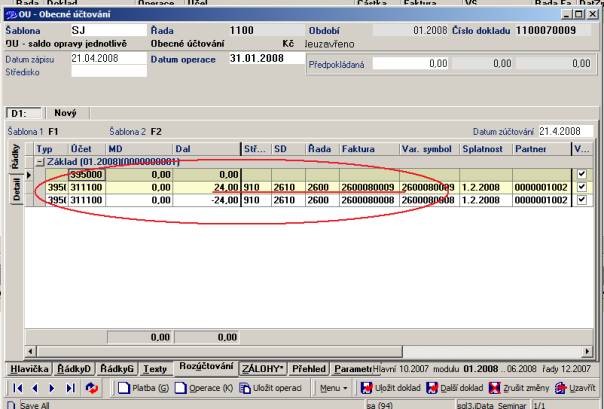This screenshot has width=604, height=409.
Task: Open the Menu dropdown in bottom toolbar
Action: tap(334, 387)
